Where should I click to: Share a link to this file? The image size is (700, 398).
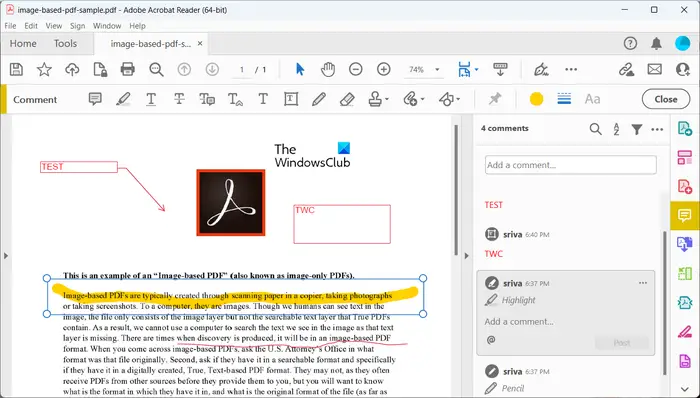click(x=626, y=70)
